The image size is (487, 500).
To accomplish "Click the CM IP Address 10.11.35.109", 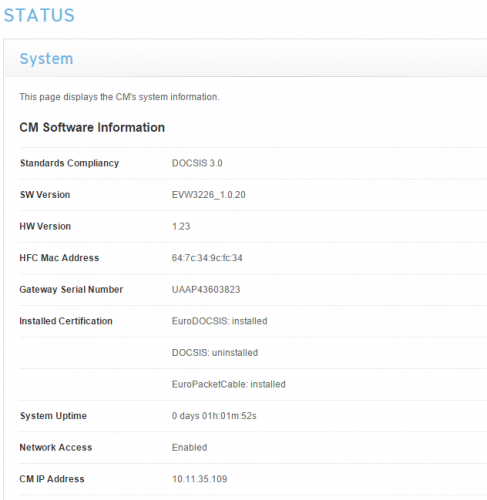I will point(199,479).
